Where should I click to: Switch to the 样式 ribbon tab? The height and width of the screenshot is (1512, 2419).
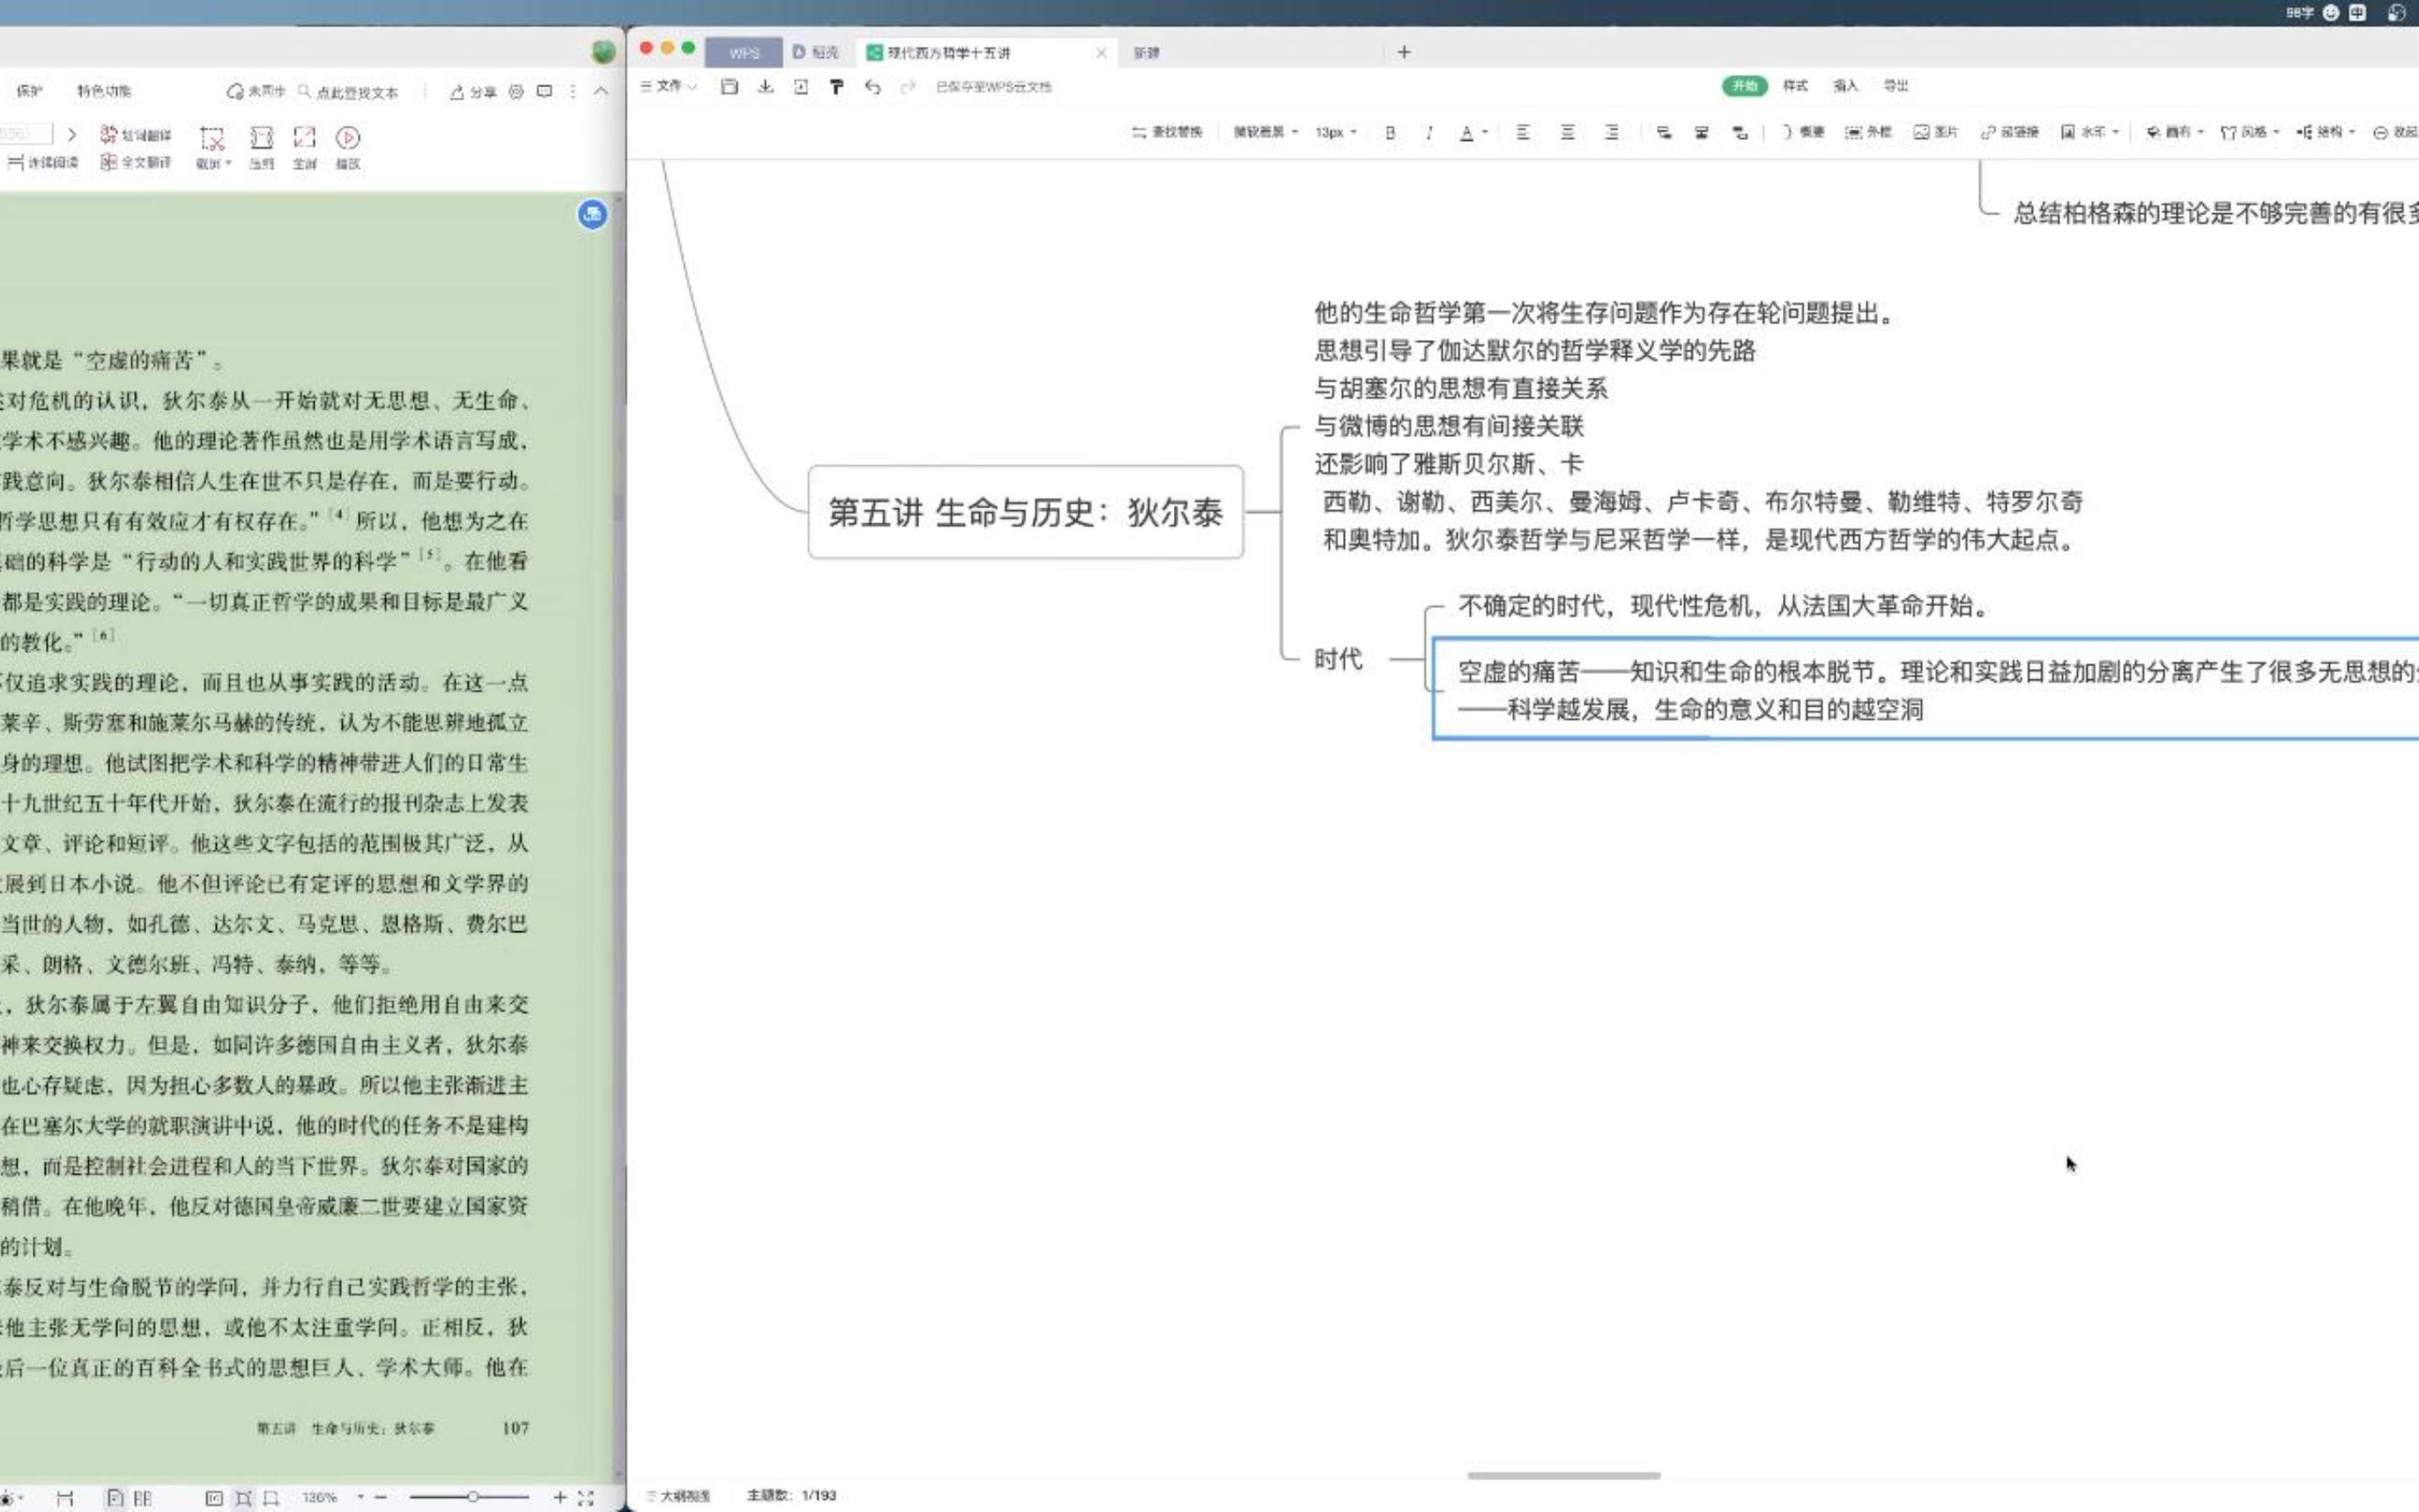pyautogui.click(x=1795, y=86)
